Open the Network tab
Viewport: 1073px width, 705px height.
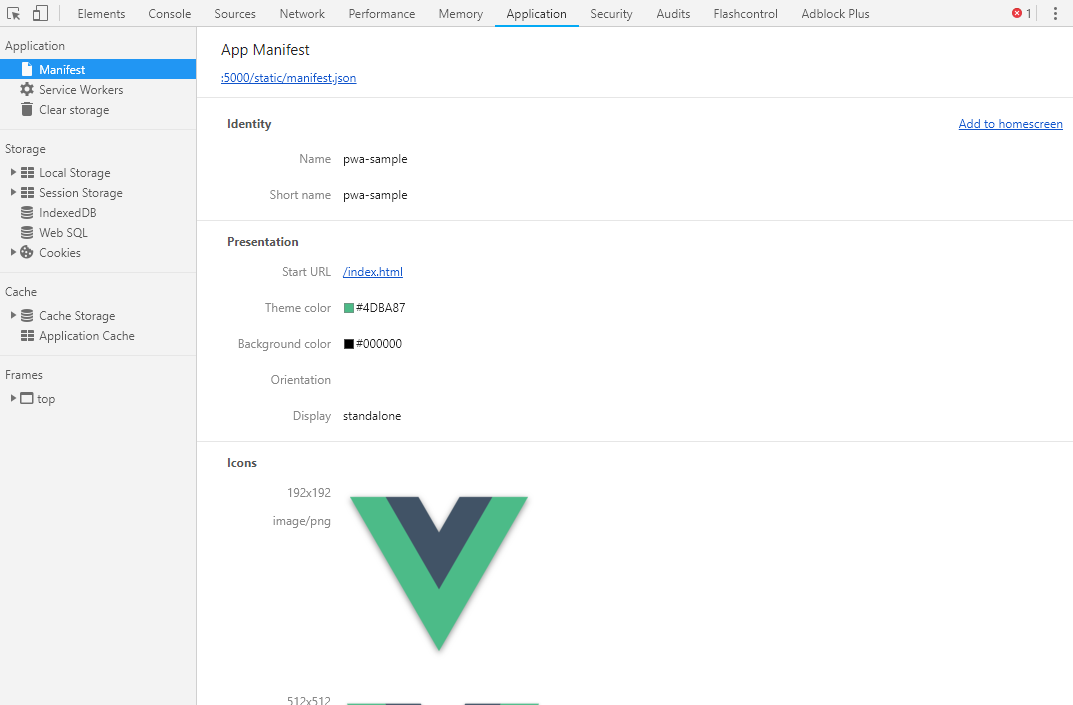coord(302,14)
